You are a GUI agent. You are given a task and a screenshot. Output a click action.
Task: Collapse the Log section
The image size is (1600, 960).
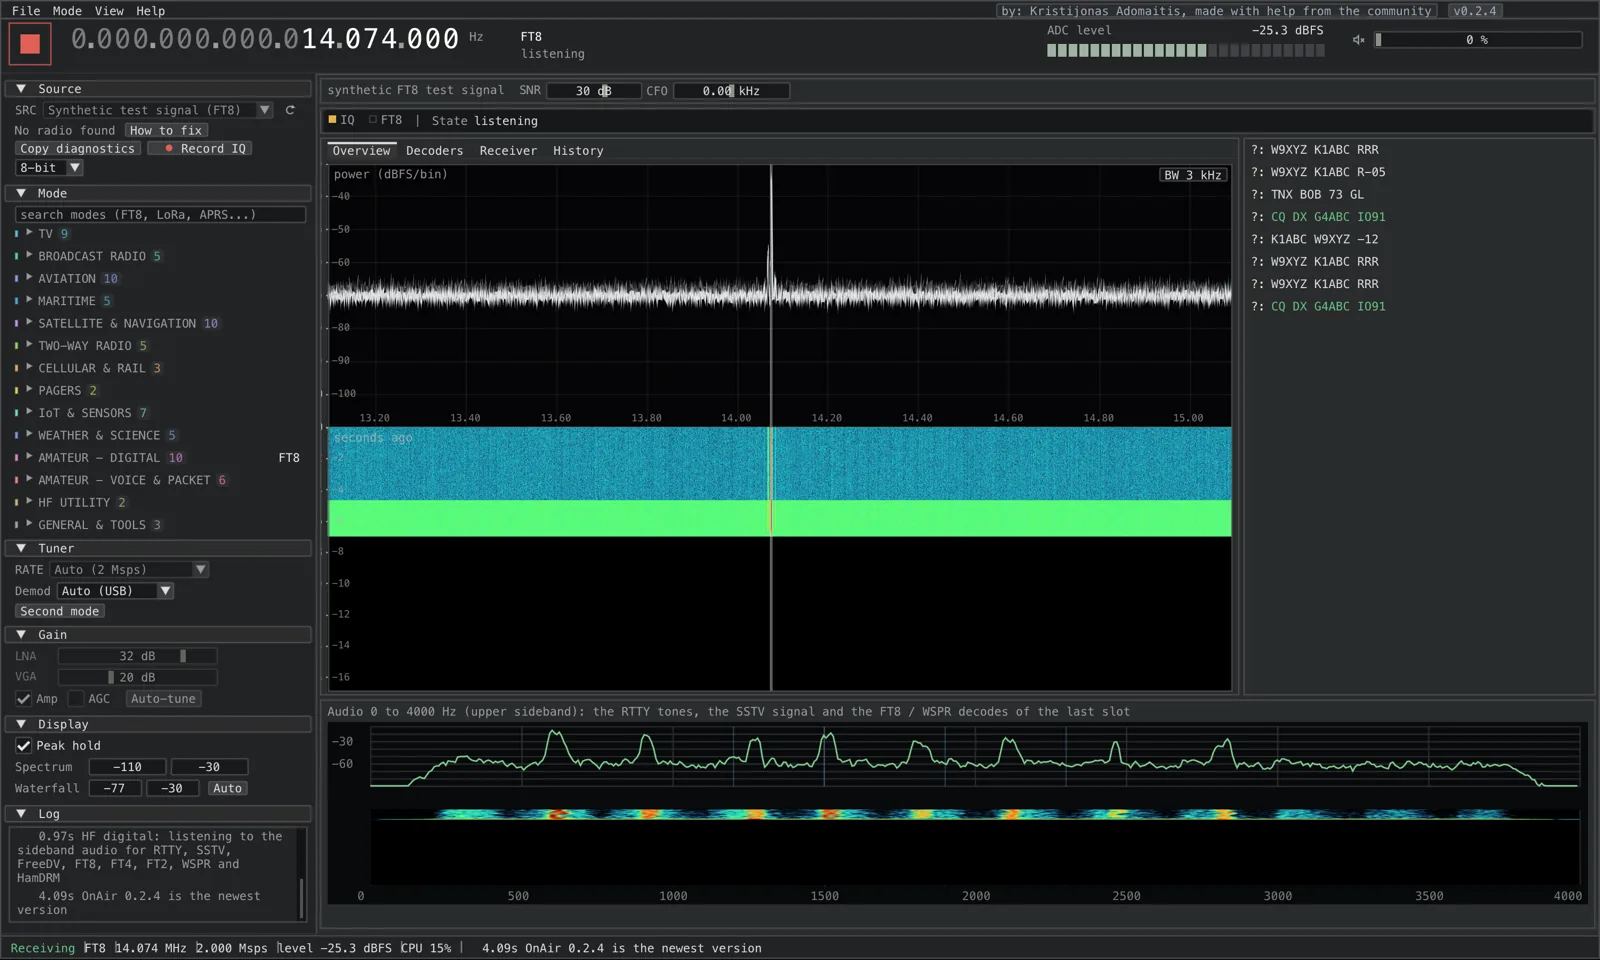[x=21, y=814]
